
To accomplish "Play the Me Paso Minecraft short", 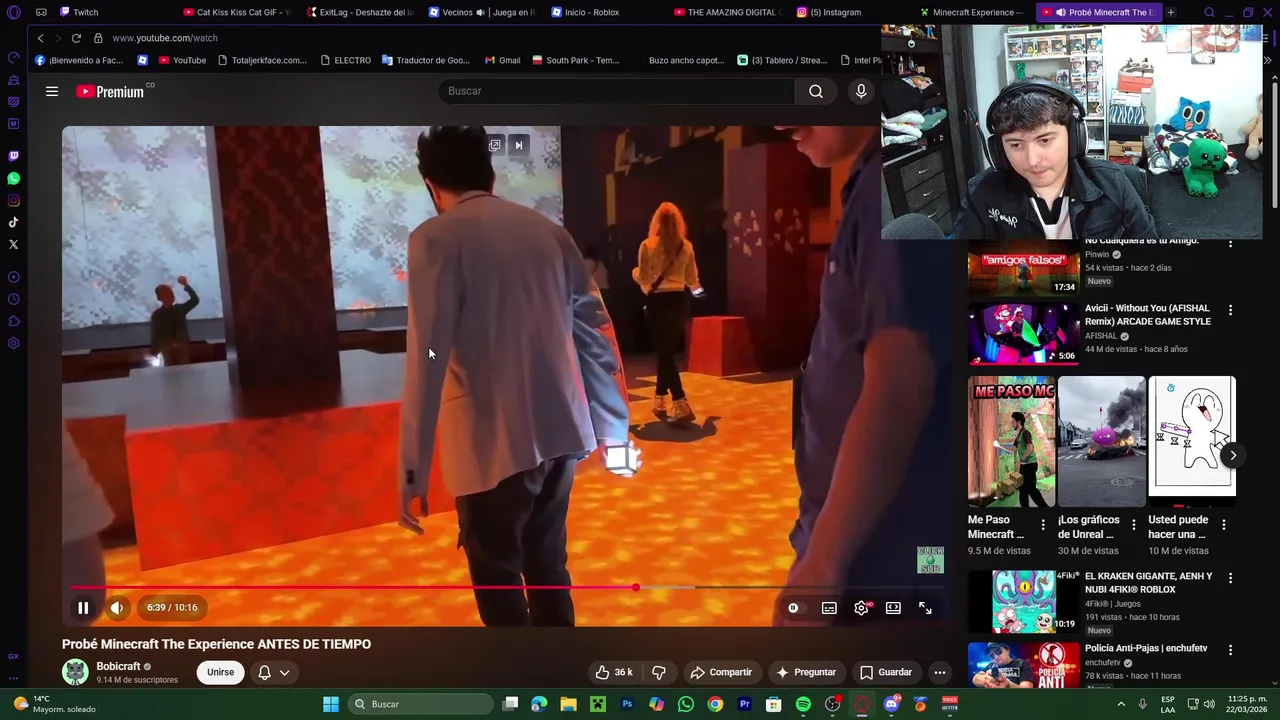I will point(1011,441).
